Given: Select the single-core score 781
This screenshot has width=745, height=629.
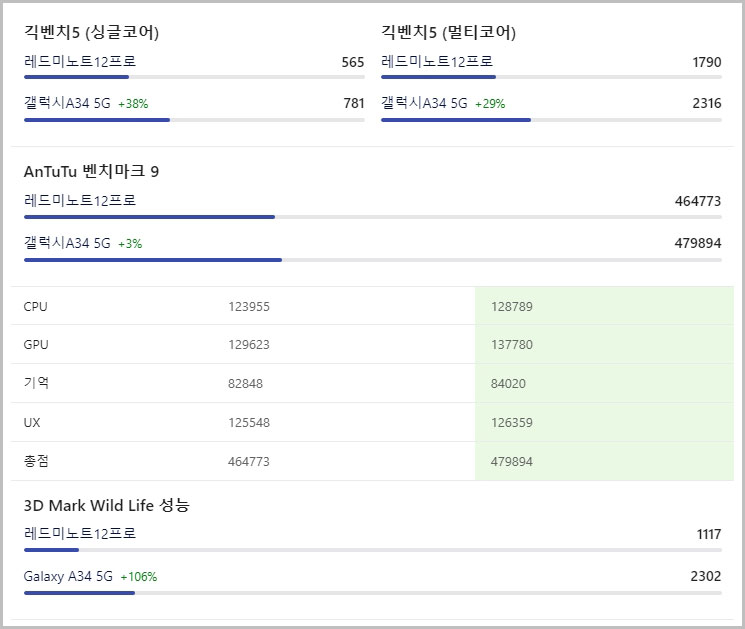Looking at the screenshot, I should 354,103.
